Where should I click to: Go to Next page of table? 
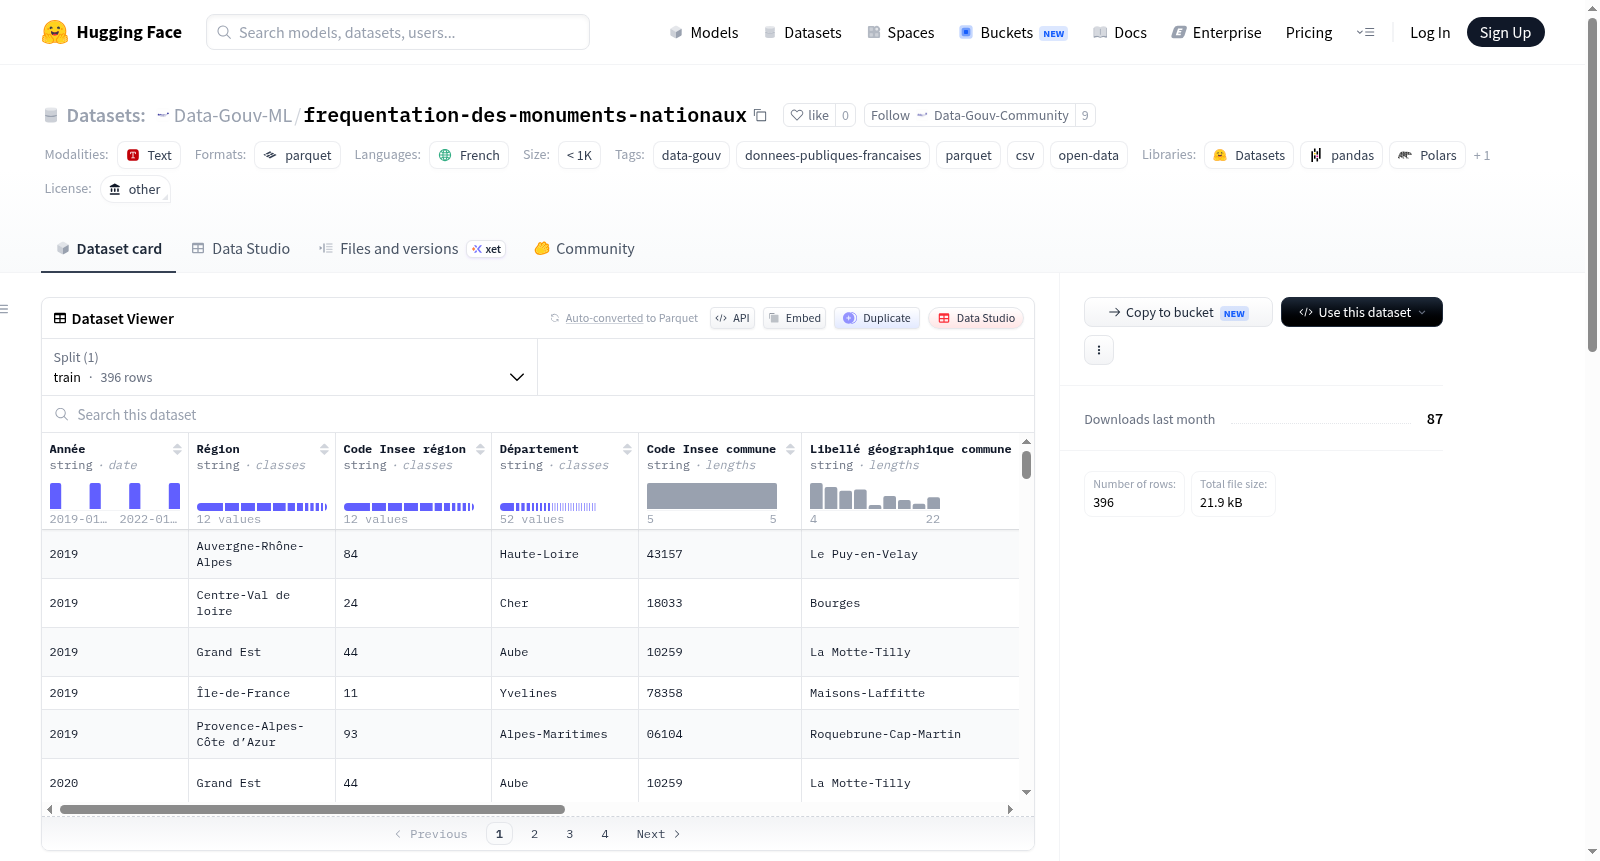click(x=658, y=834)
